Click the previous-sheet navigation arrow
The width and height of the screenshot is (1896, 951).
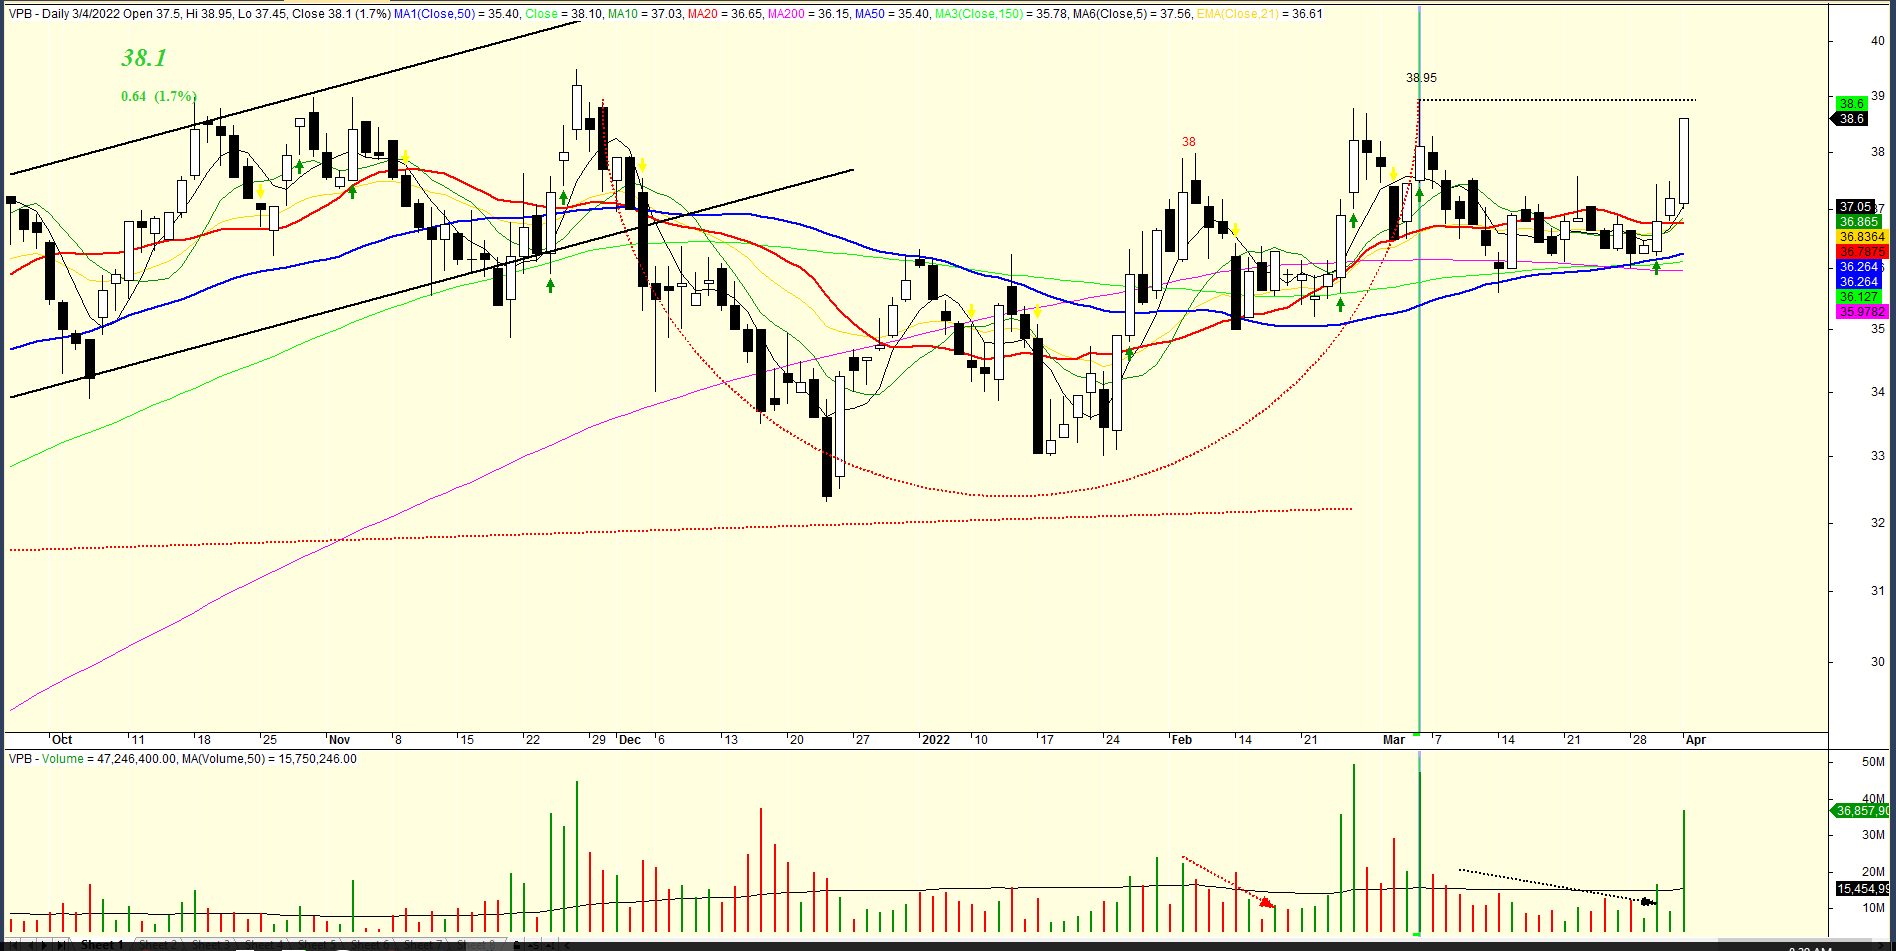tap(32, 944)
